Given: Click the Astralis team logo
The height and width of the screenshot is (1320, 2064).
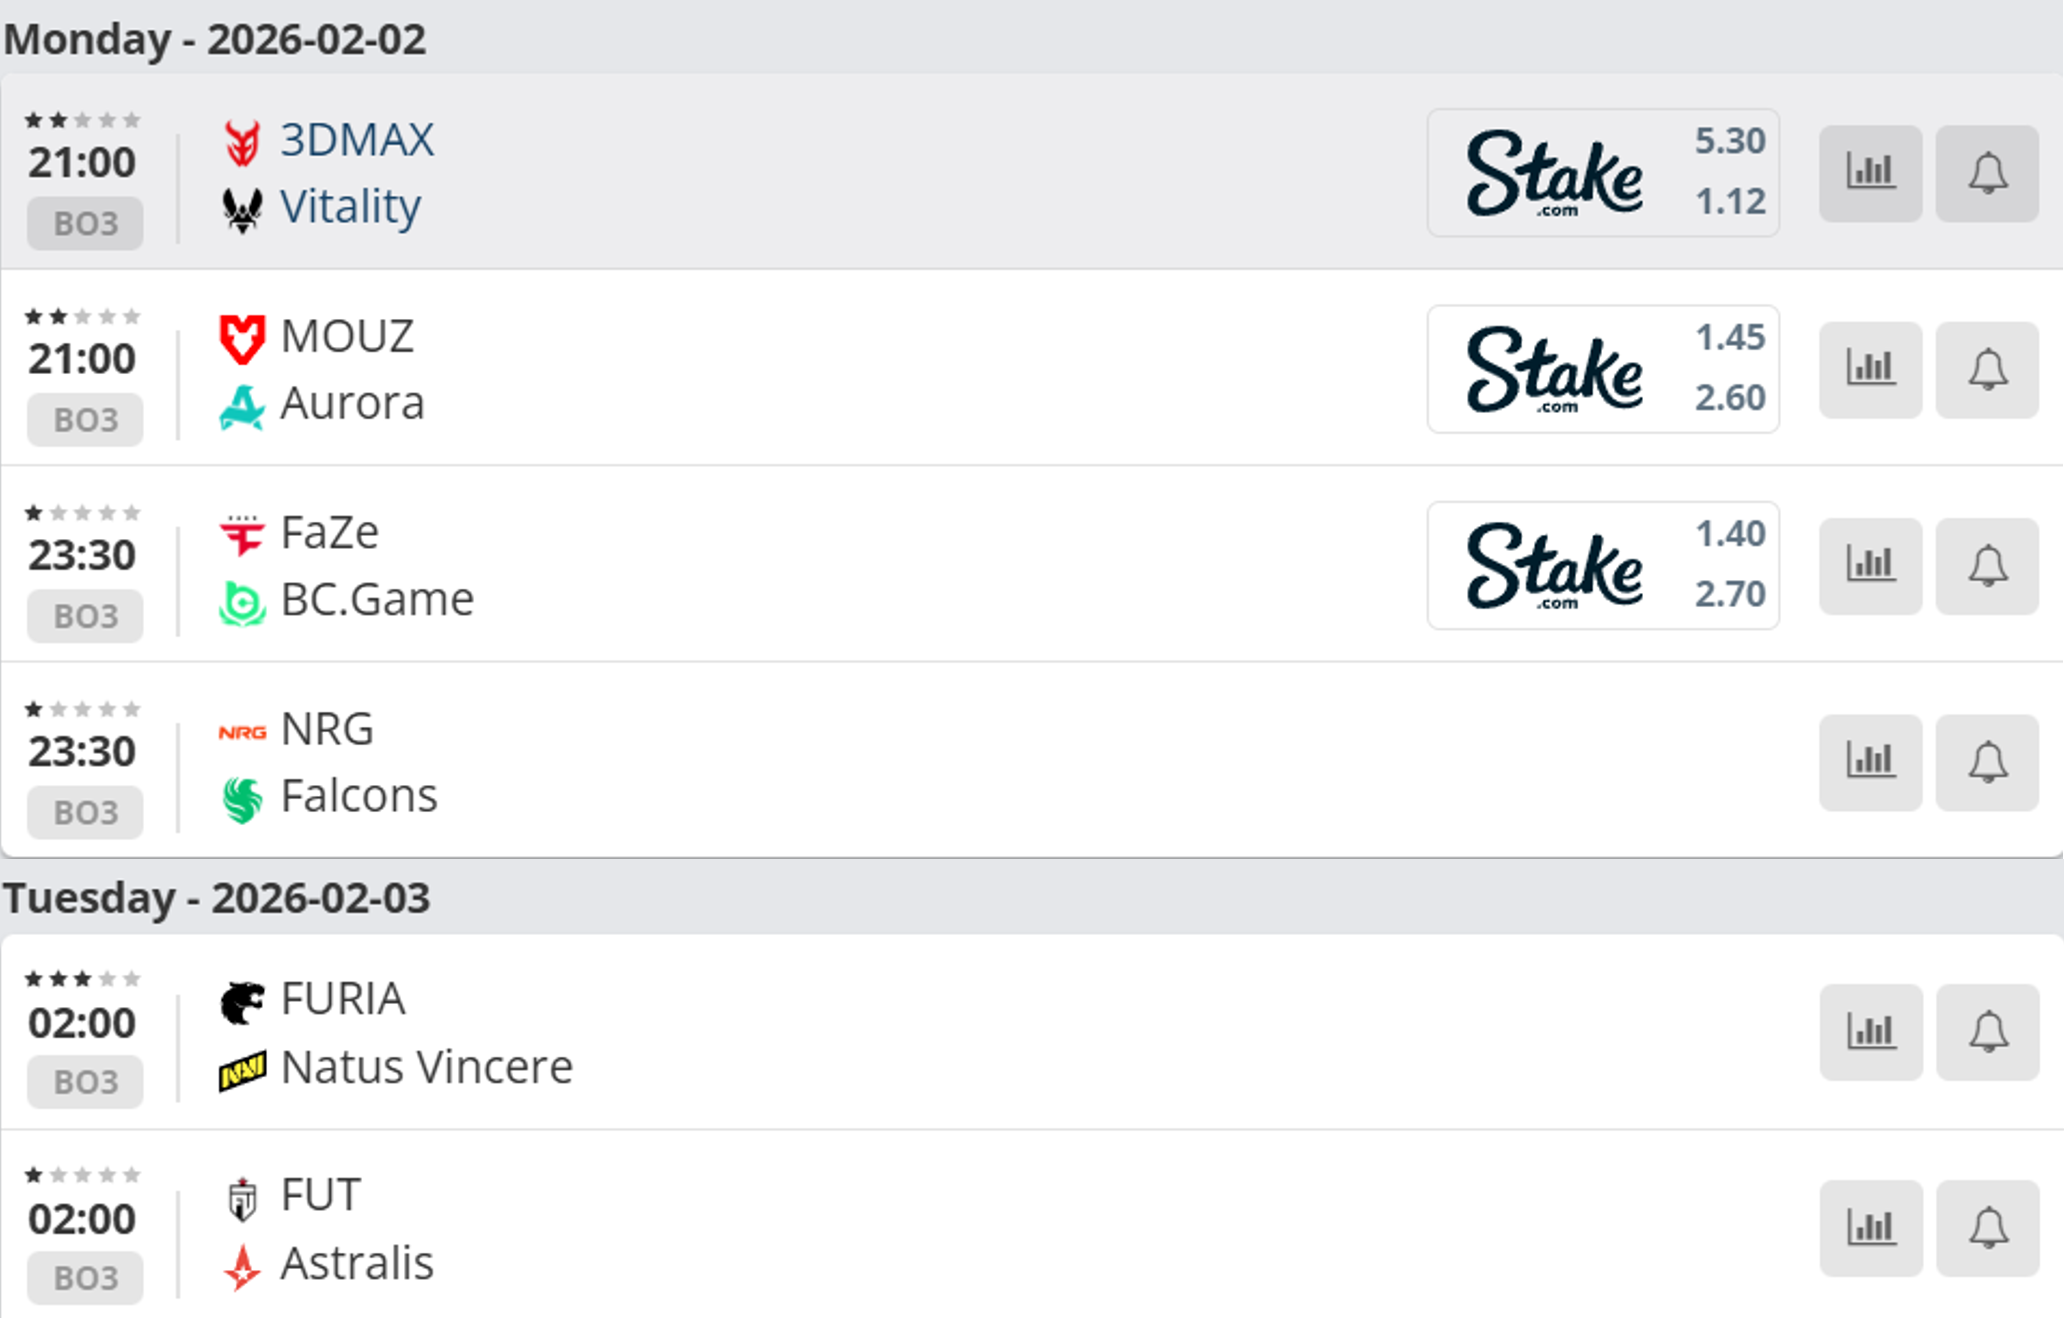Looking at the screenshot, I should (x=242, y=1266).
